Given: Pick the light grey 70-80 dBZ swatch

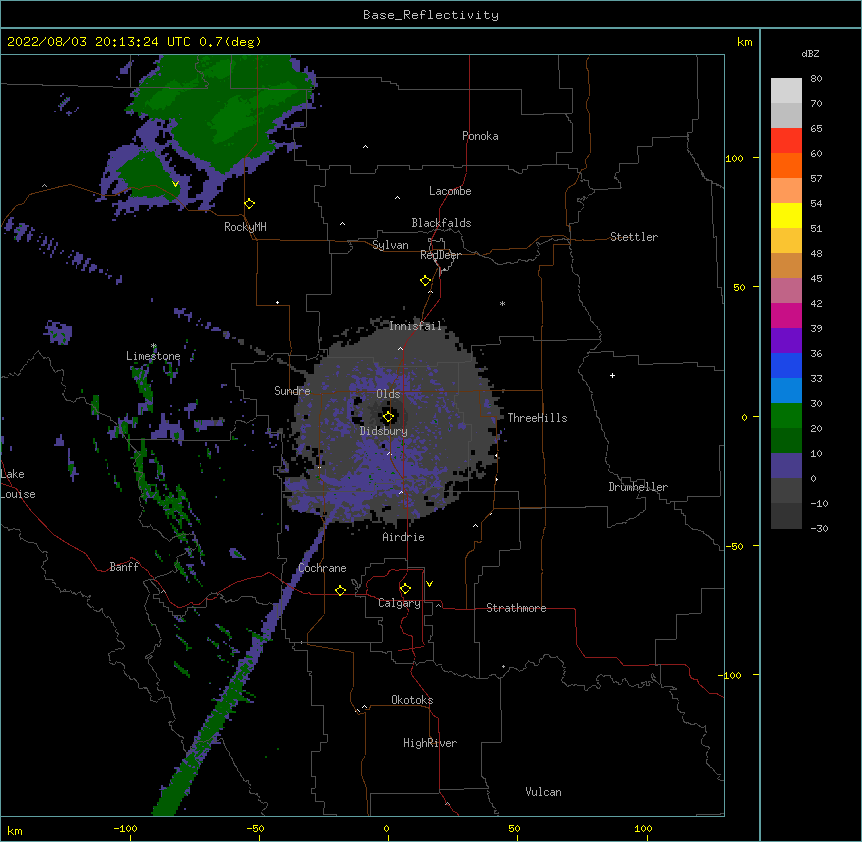Looking at the screenshot, I should [786, 91].
